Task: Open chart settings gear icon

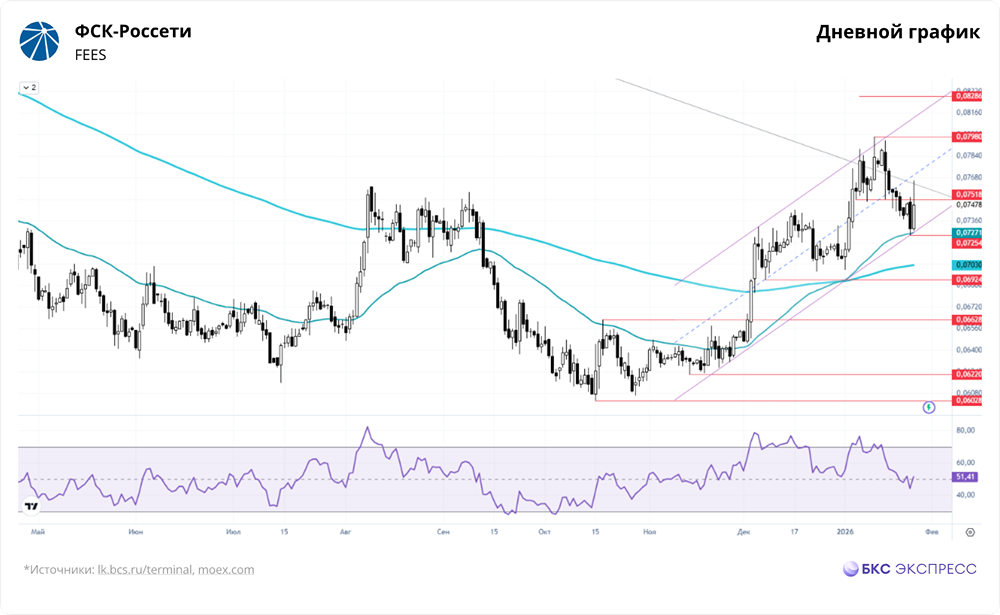Action: tap(970, 532)
